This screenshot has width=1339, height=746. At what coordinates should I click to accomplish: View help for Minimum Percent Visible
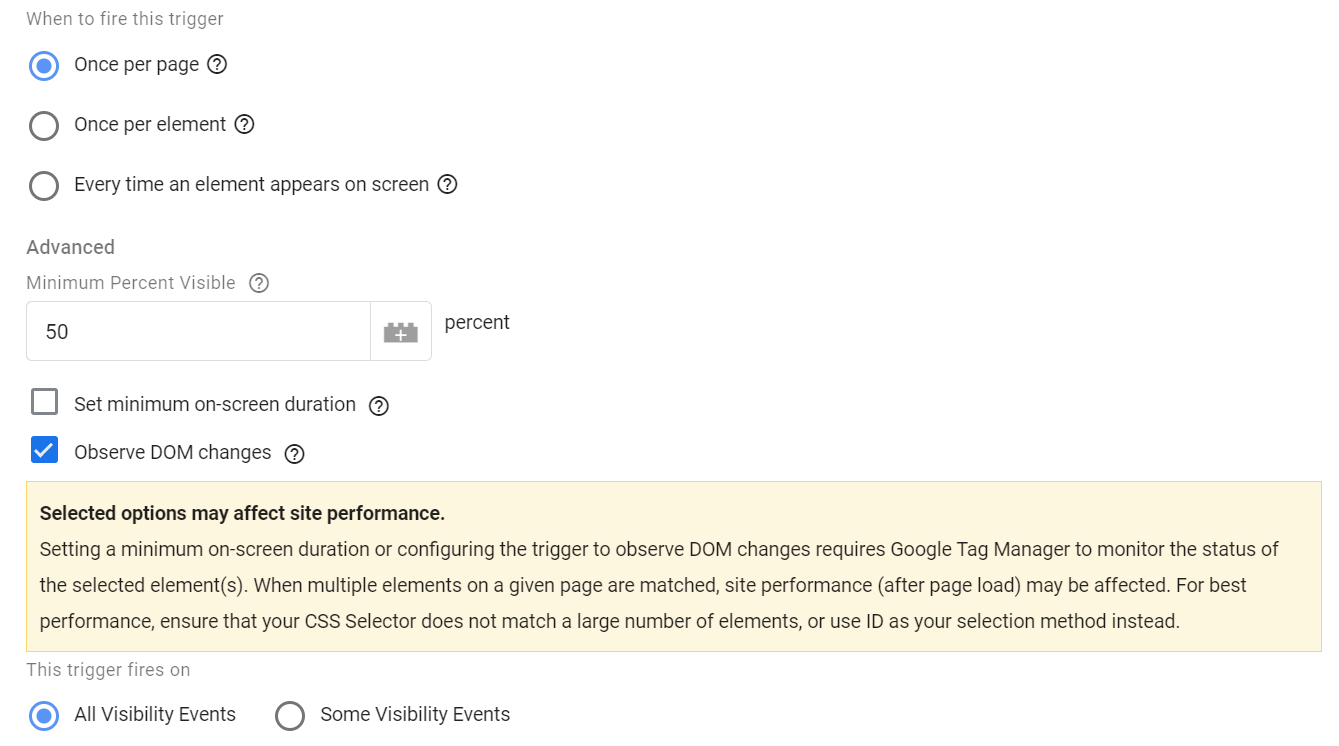tap(259, 283)
